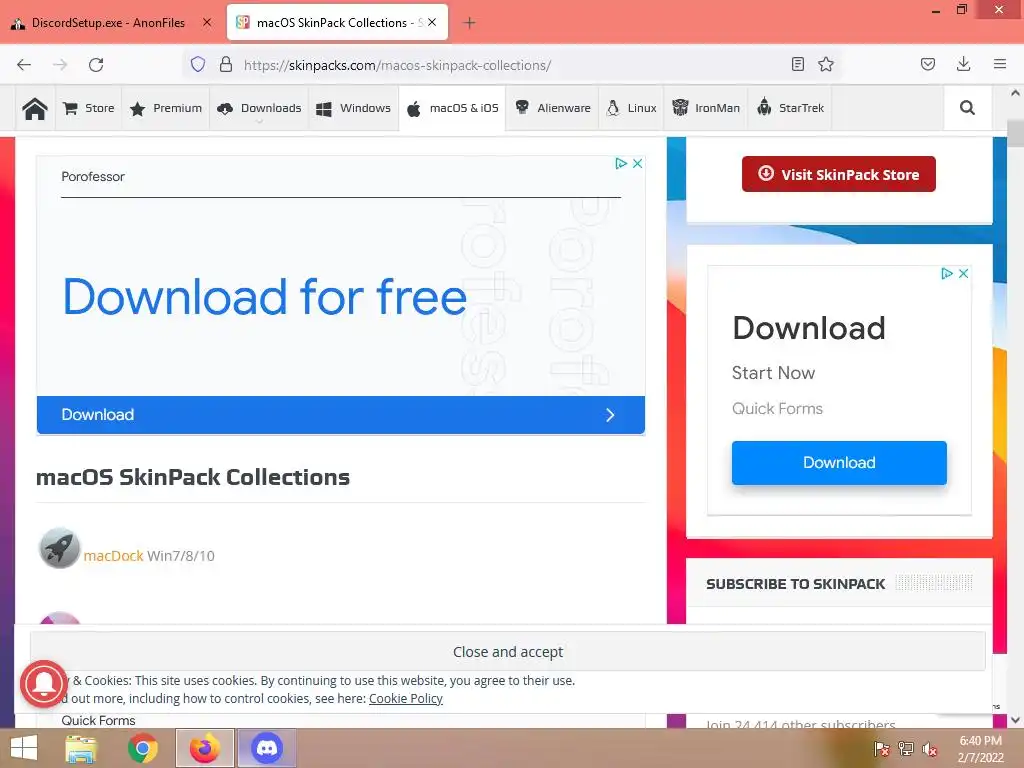
Task: Open the Firefox hamburger menu
Action: click(x=1000, y=64)
